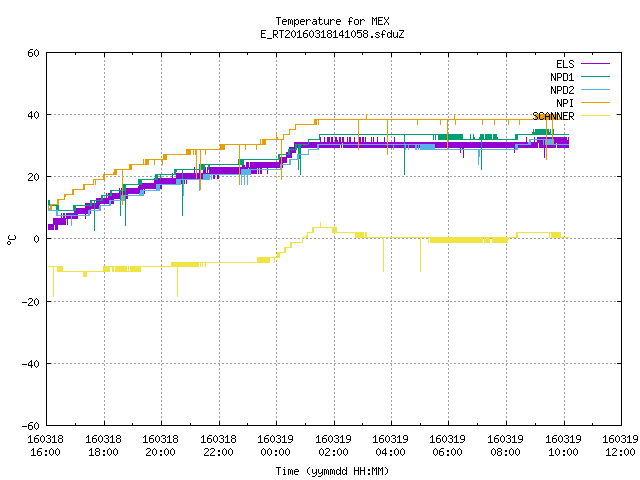Click the x-axis label 160318 20:00
Image resolution: width=640 pixels, height=480 pixels.
[161, 446]
